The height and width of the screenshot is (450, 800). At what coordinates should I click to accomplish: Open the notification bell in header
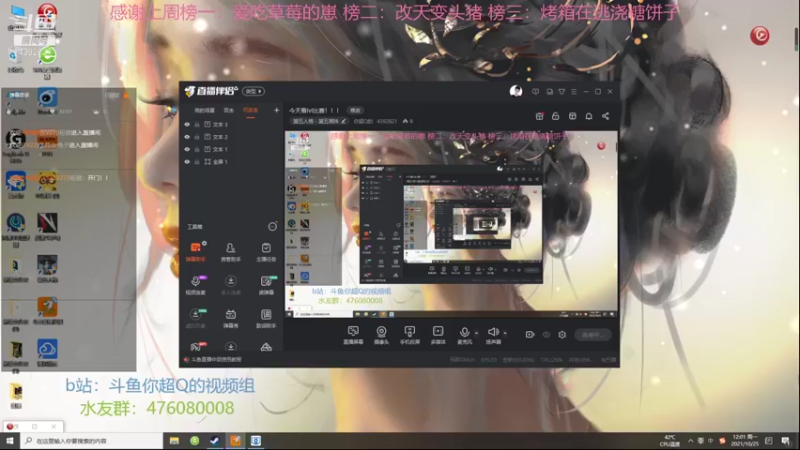tap(589, 116)
